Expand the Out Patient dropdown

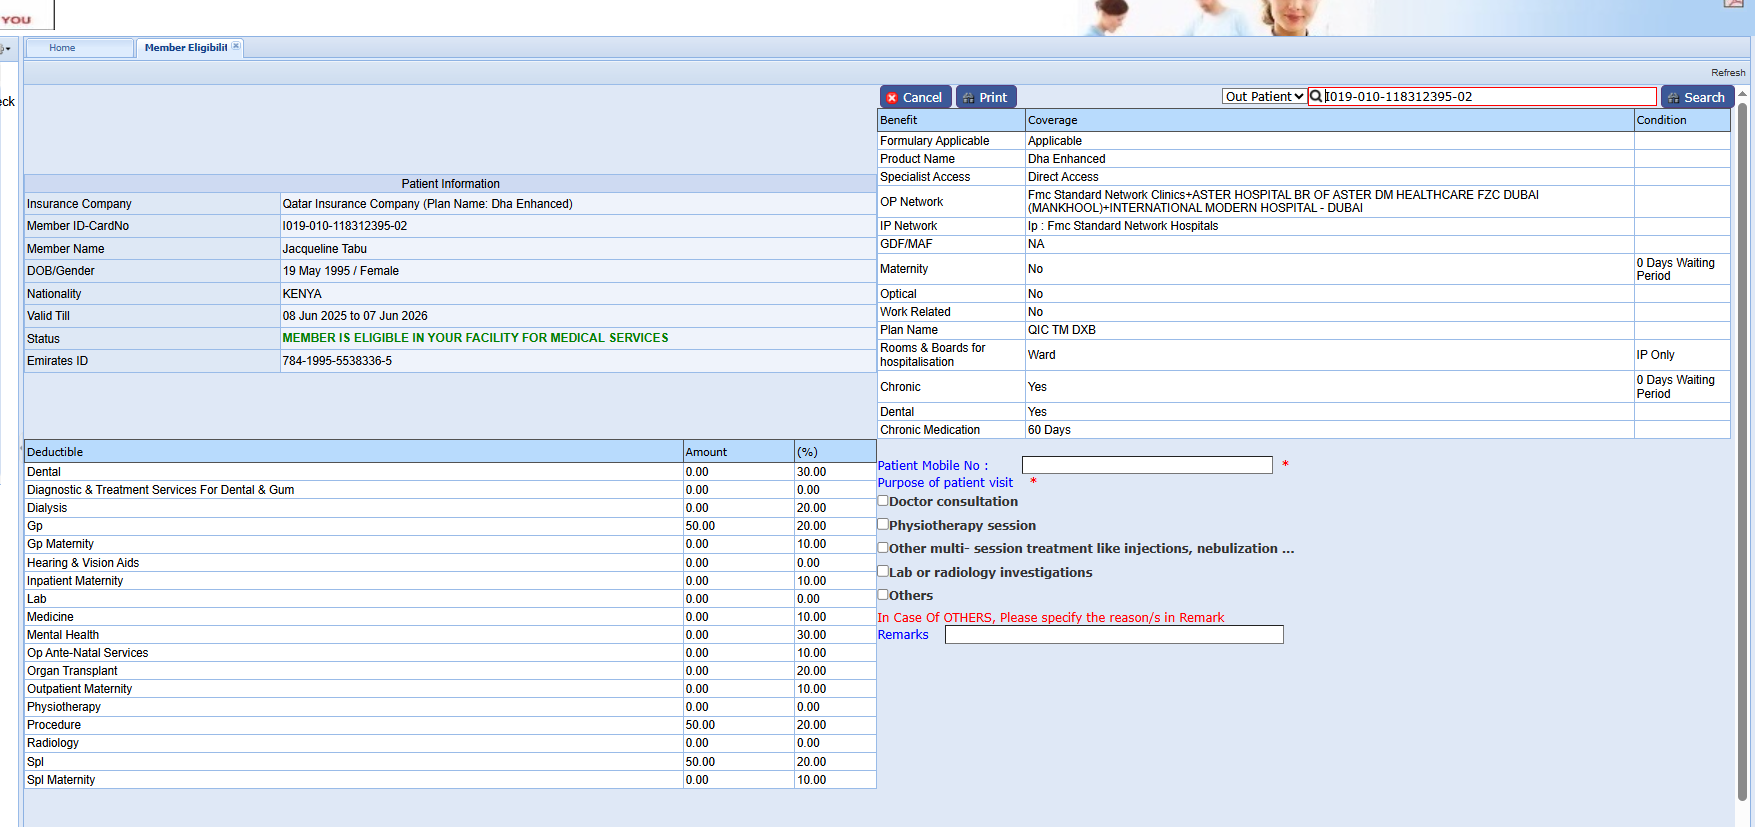1264,97
